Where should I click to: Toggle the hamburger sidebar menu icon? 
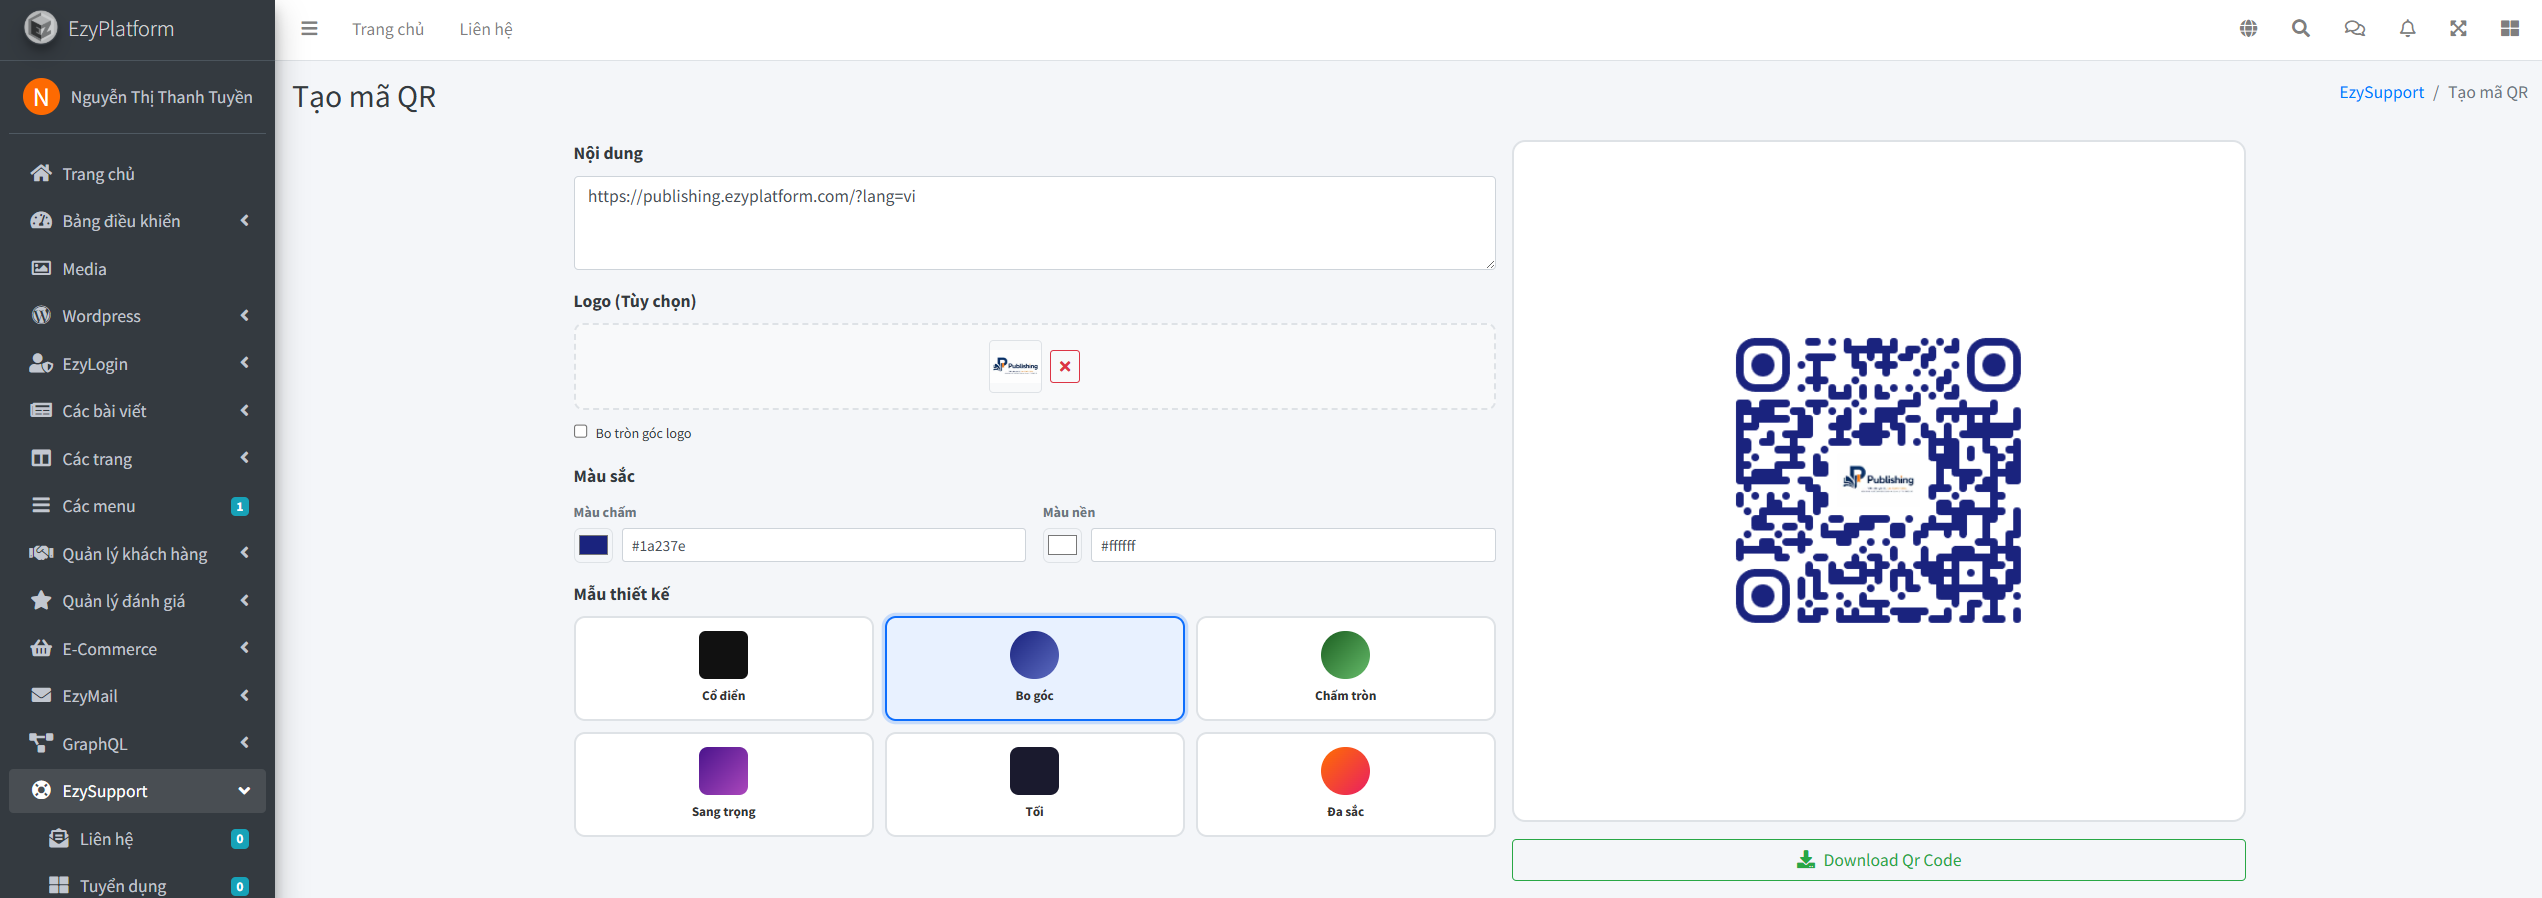click(x=309, y=29)
